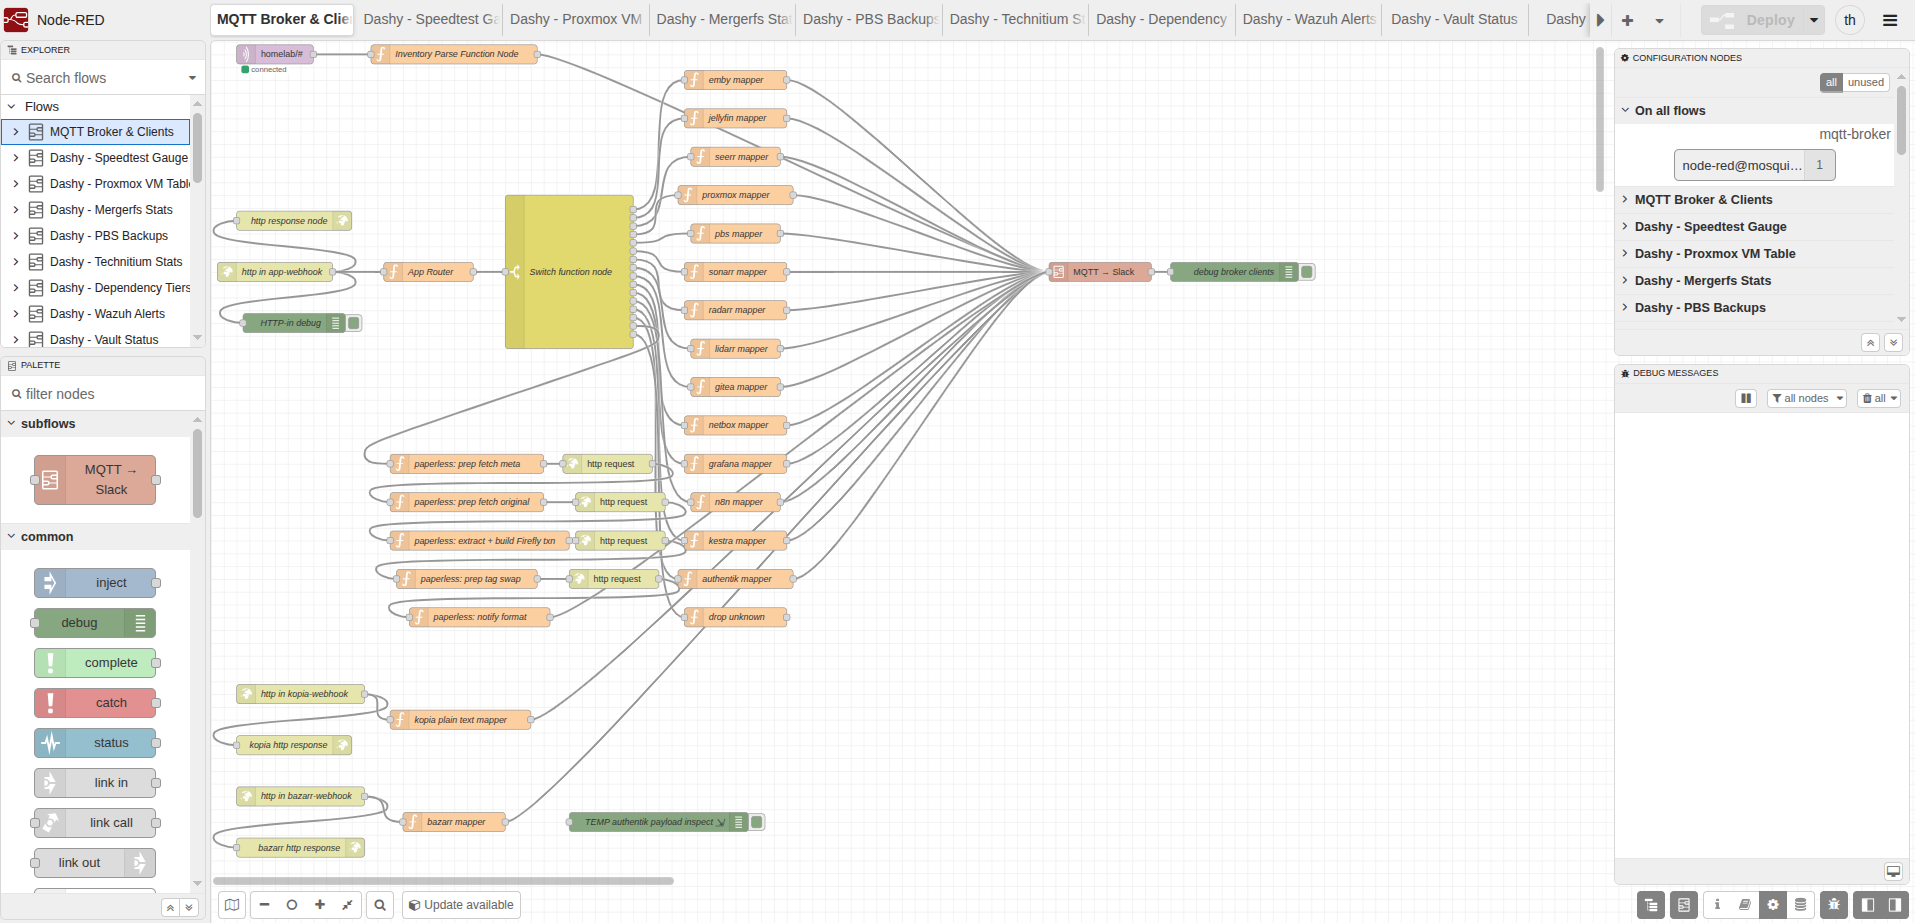Image resolution: width=1915 pixels, height=923 pixels.
Task: Collapse the Flows tree root
Action: 12,107
